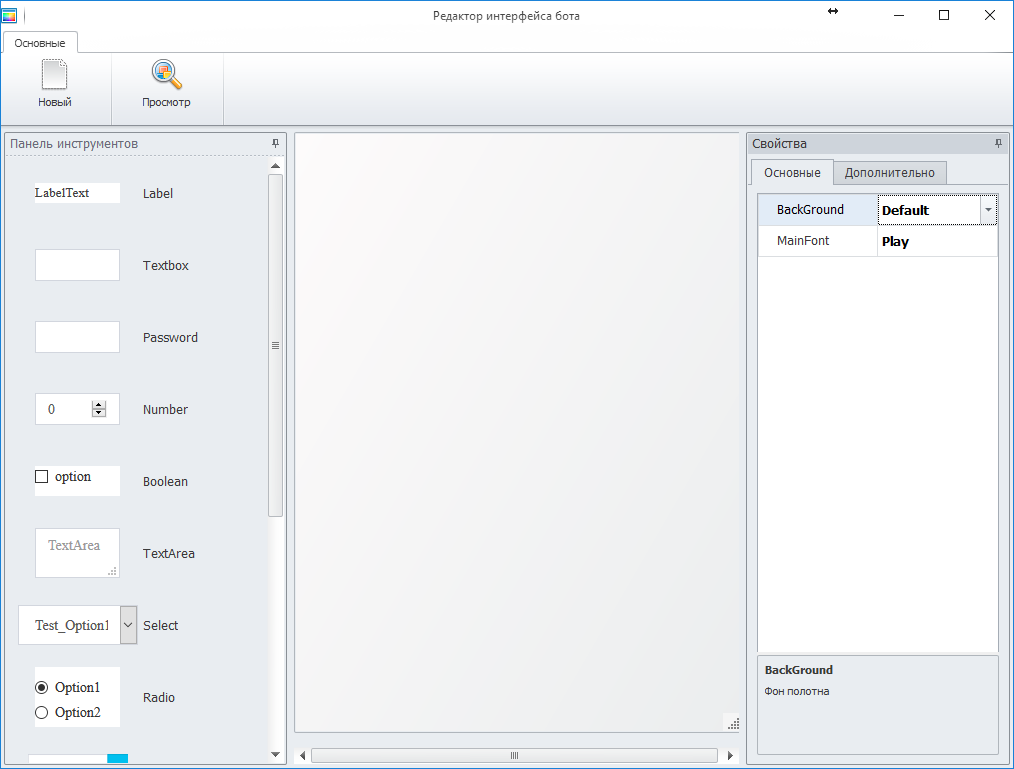Pin the Свойства panel

pos(998,144)
